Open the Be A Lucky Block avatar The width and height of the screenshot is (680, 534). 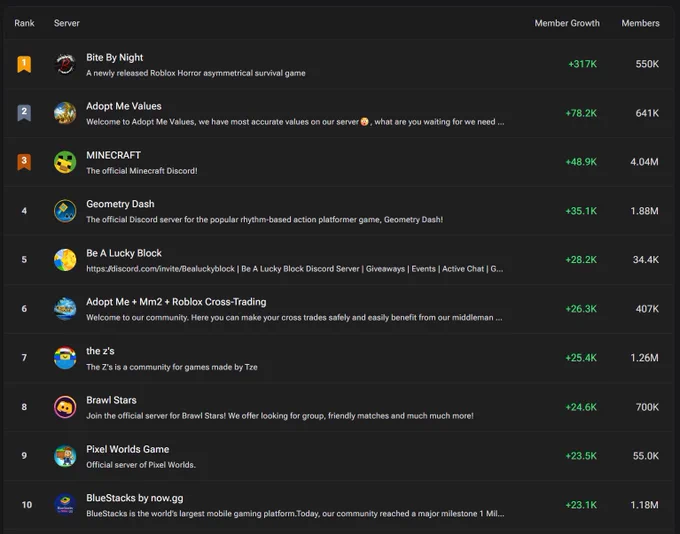pos(65,260)
